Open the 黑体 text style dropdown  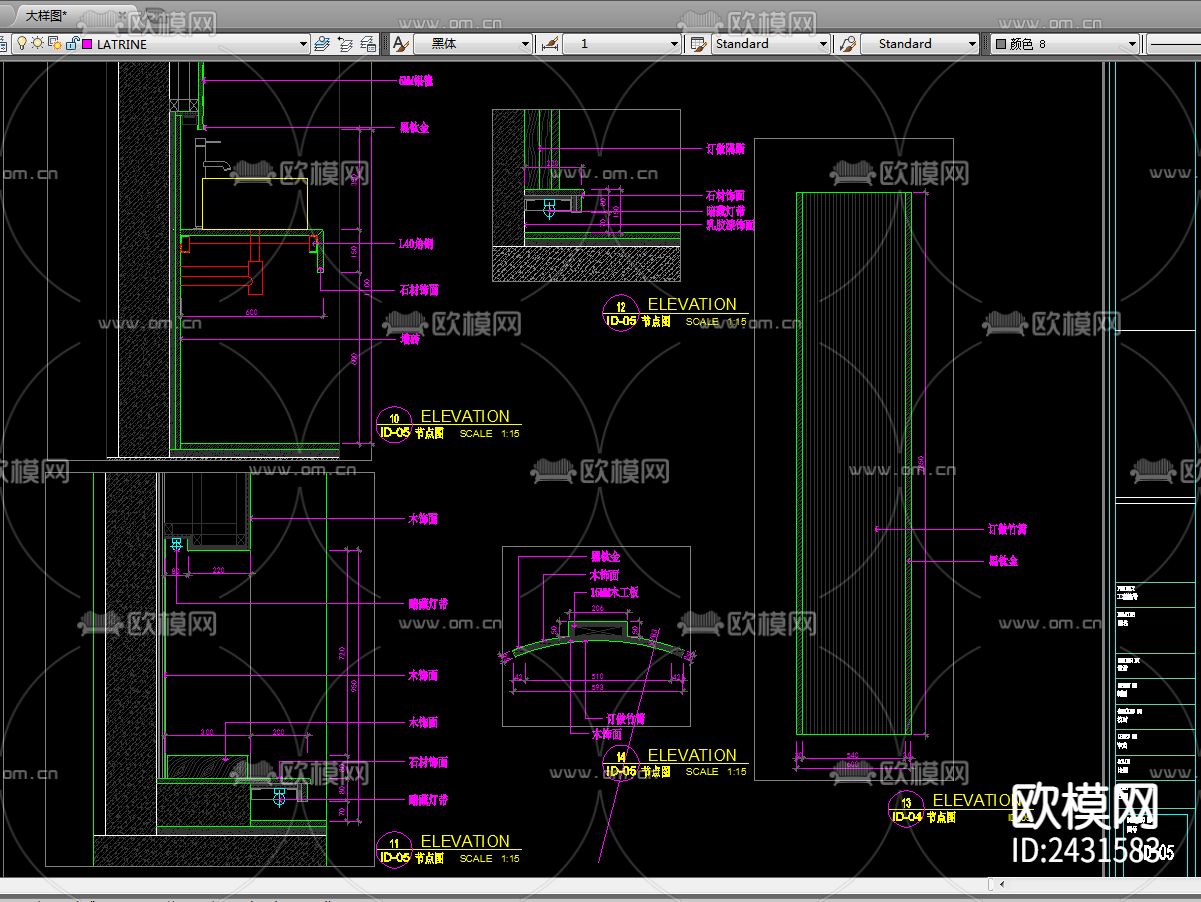[x=525, y=44]
